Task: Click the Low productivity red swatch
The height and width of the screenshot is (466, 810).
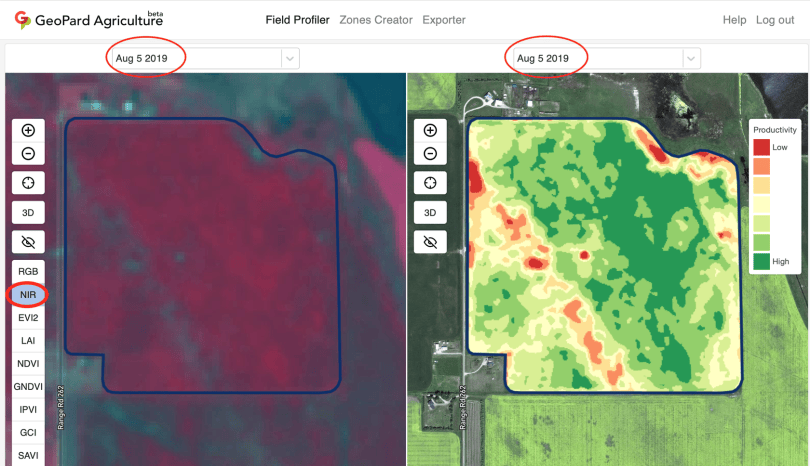Action: [x=761, y=147]
